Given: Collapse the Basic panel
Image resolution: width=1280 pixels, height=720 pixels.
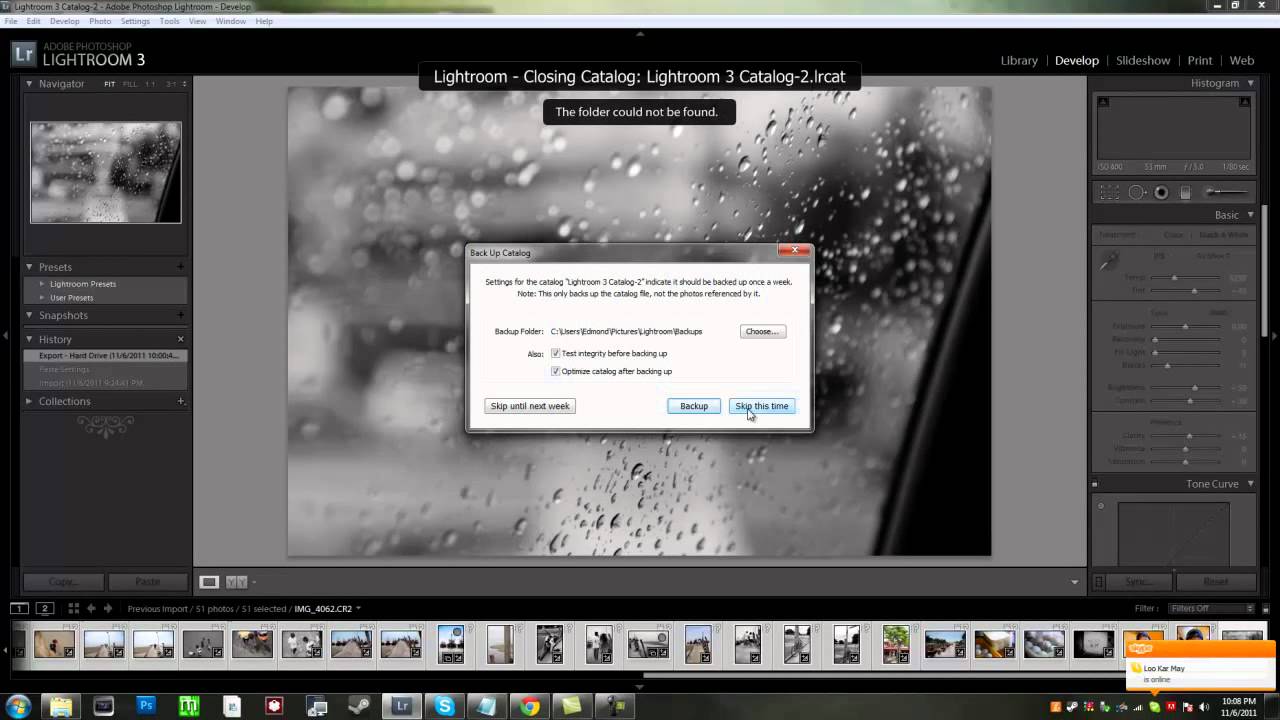Looking at the screenshot, I should pyautogui.click(x=1250, y=215).
